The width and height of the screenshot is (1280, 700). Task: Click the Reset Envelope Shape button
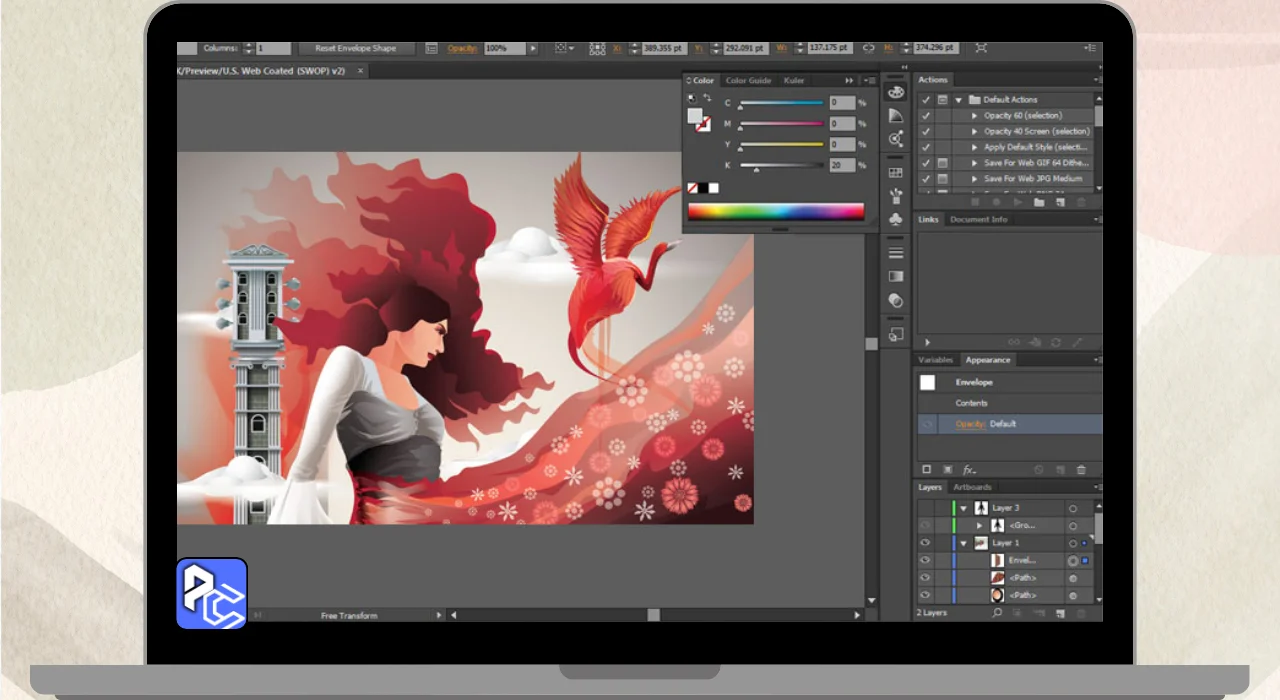[x=355, y=48]
